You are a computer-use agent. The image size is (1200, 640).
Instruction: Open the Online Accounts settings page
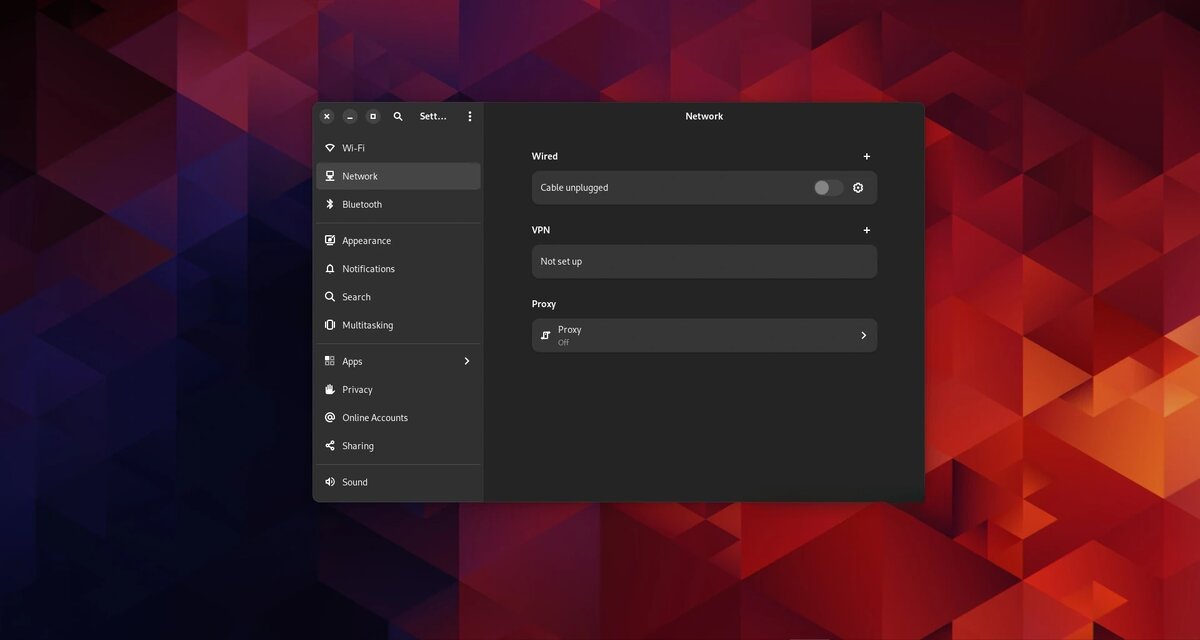[x=375, y=417]
